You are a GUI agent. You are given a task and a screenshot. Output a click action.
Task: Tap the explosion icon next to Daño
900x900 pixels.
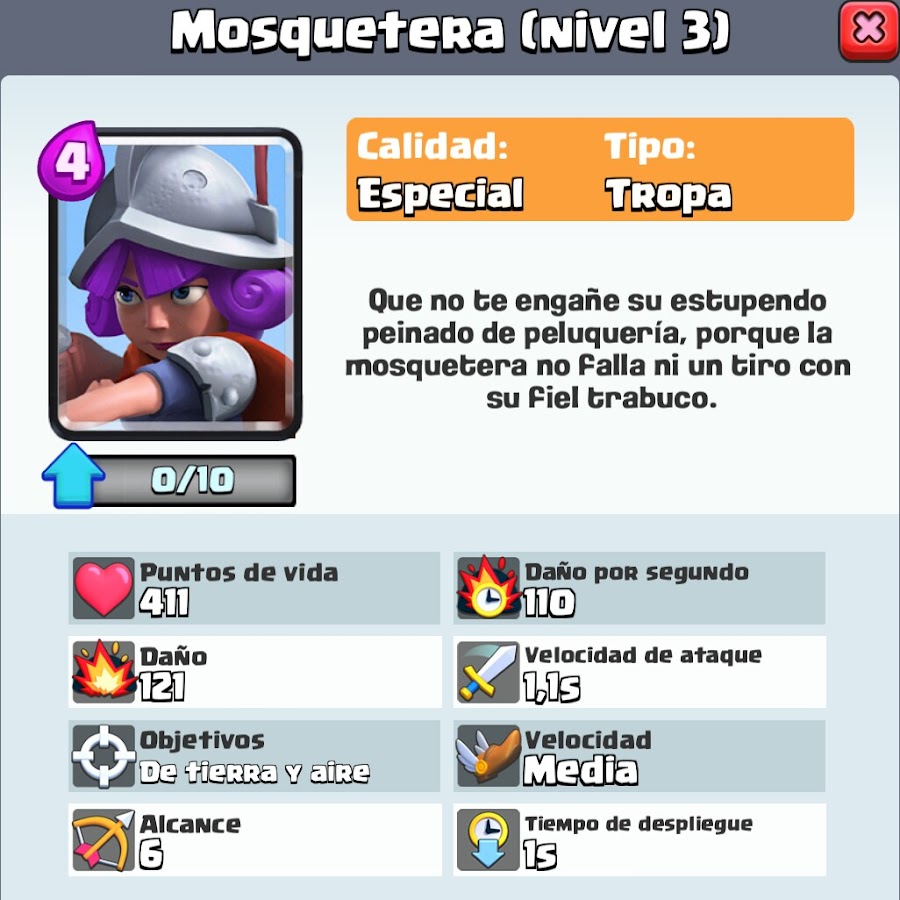coord(104,672)
